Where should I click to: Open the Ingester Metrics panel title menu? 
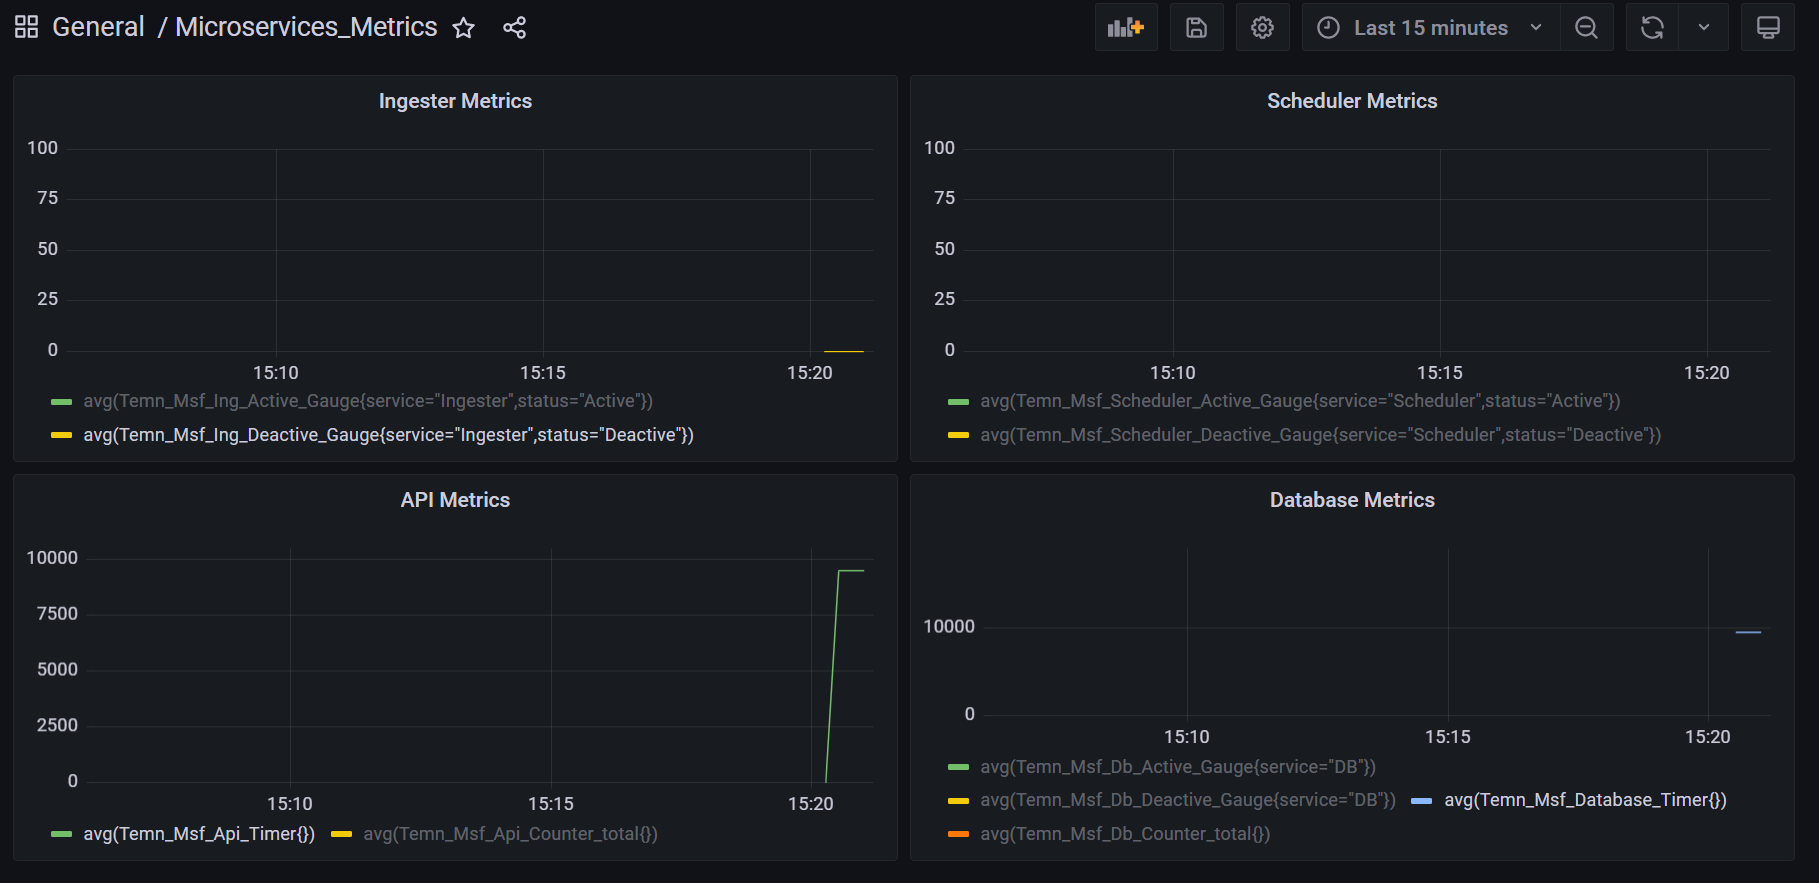click(455, 101)
